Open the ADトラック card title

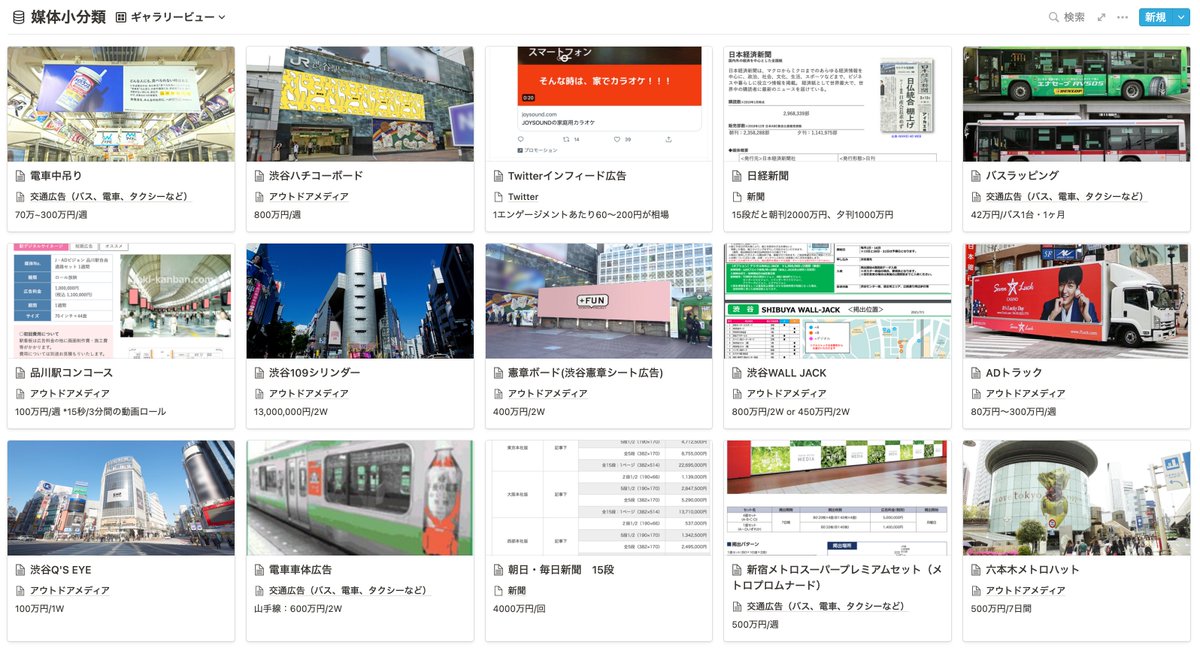[x=1014, y=373]
